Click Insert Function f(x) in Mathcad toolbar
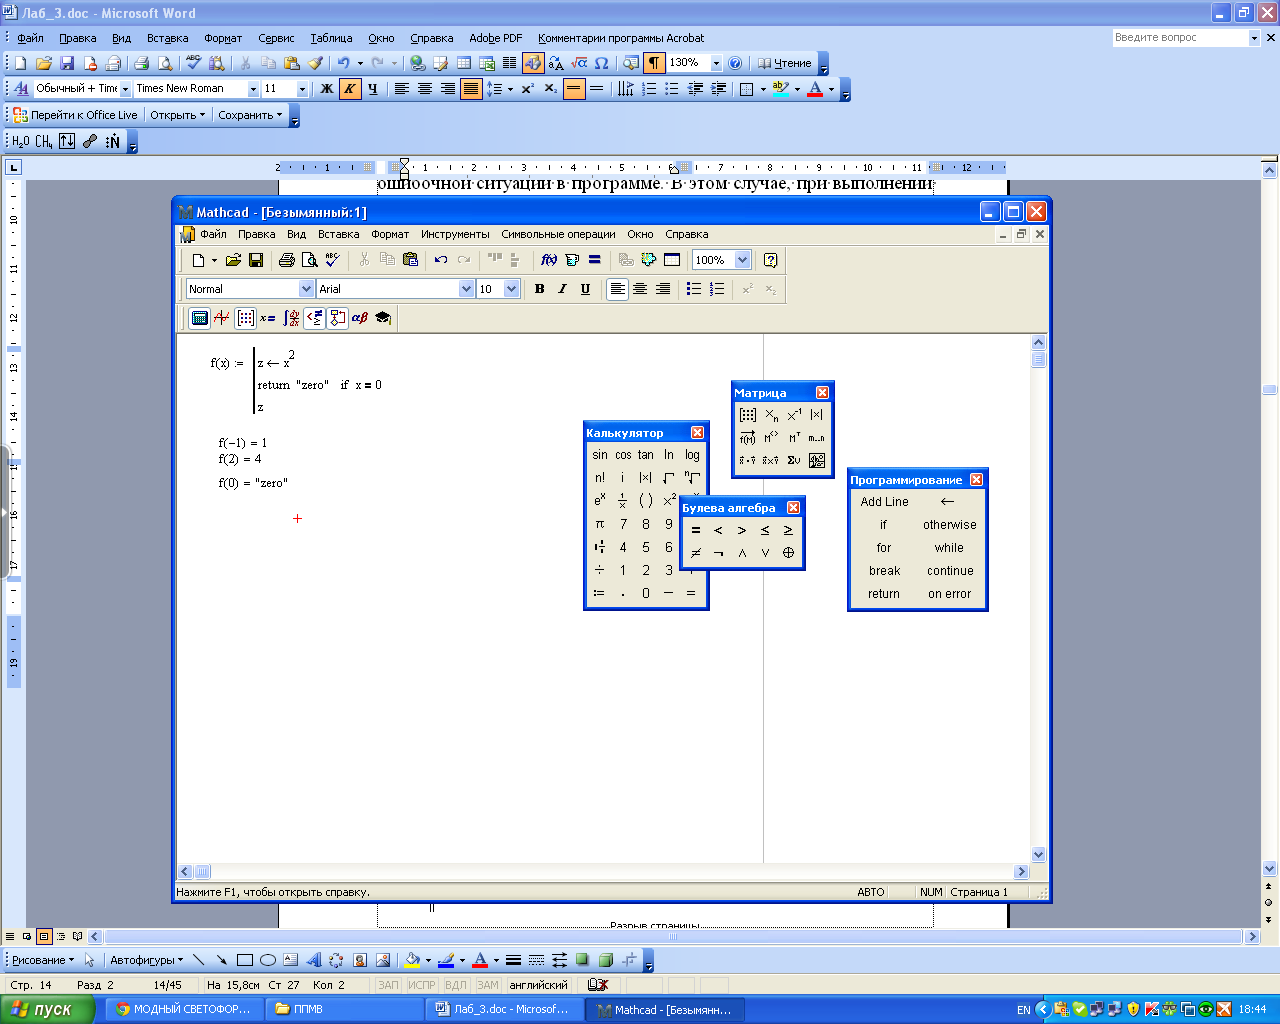1280x1024 pixels. [x=549, y=260]
